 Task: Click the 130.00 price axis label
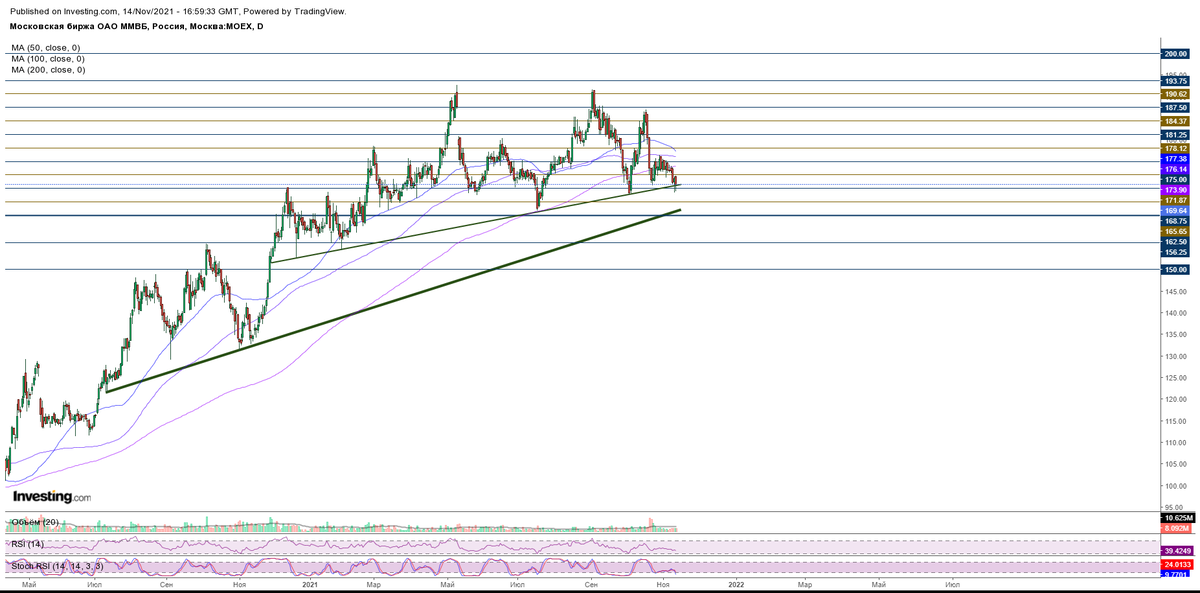1174,356
